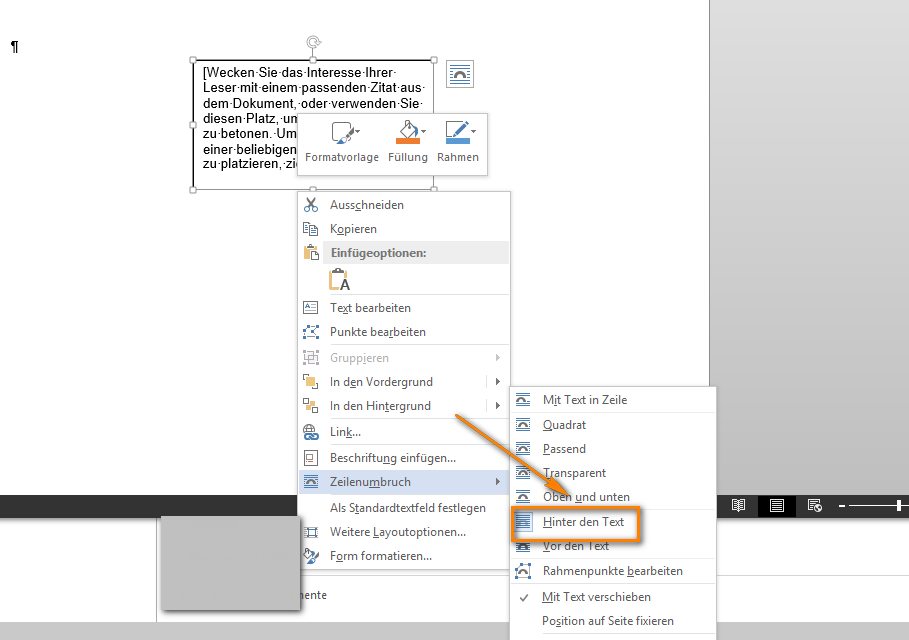Enable 'Position auf Seite fixieren'
909x640 pixels.
tap(607, 621)
